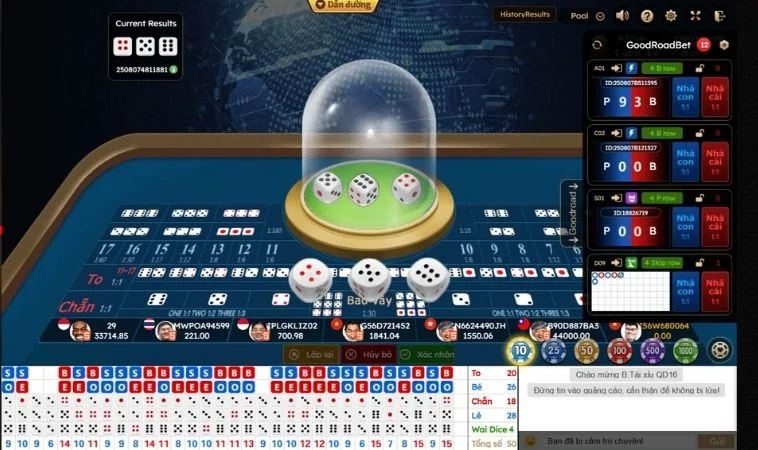Select Nhà con on table A01
Screen dimensions: 758x450
pos(685,97)
